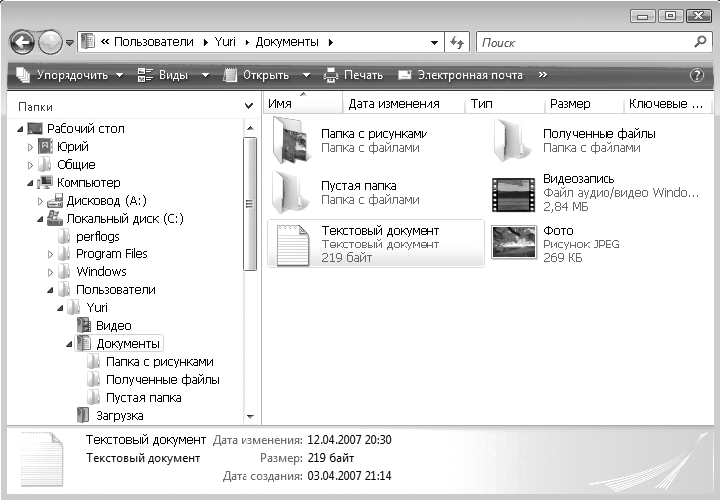Viewport: 720px width, 500px height.
Task: Select the Видеозапись video file icon
Action: click(514, 192)
